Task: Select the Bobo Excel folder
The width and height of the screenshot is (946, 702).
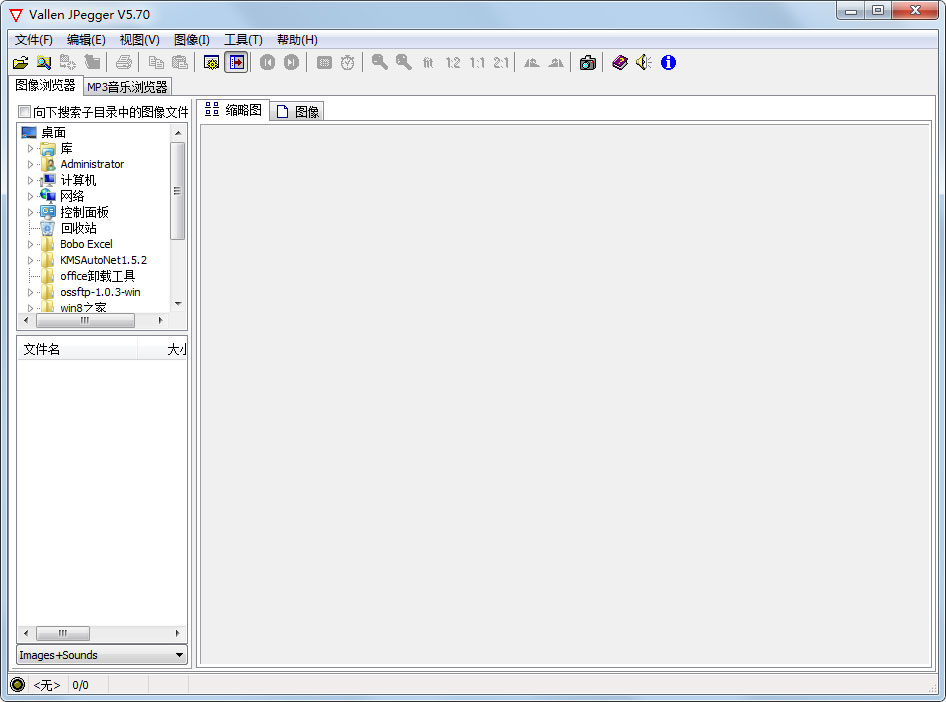Action: [x=86, y=244]
